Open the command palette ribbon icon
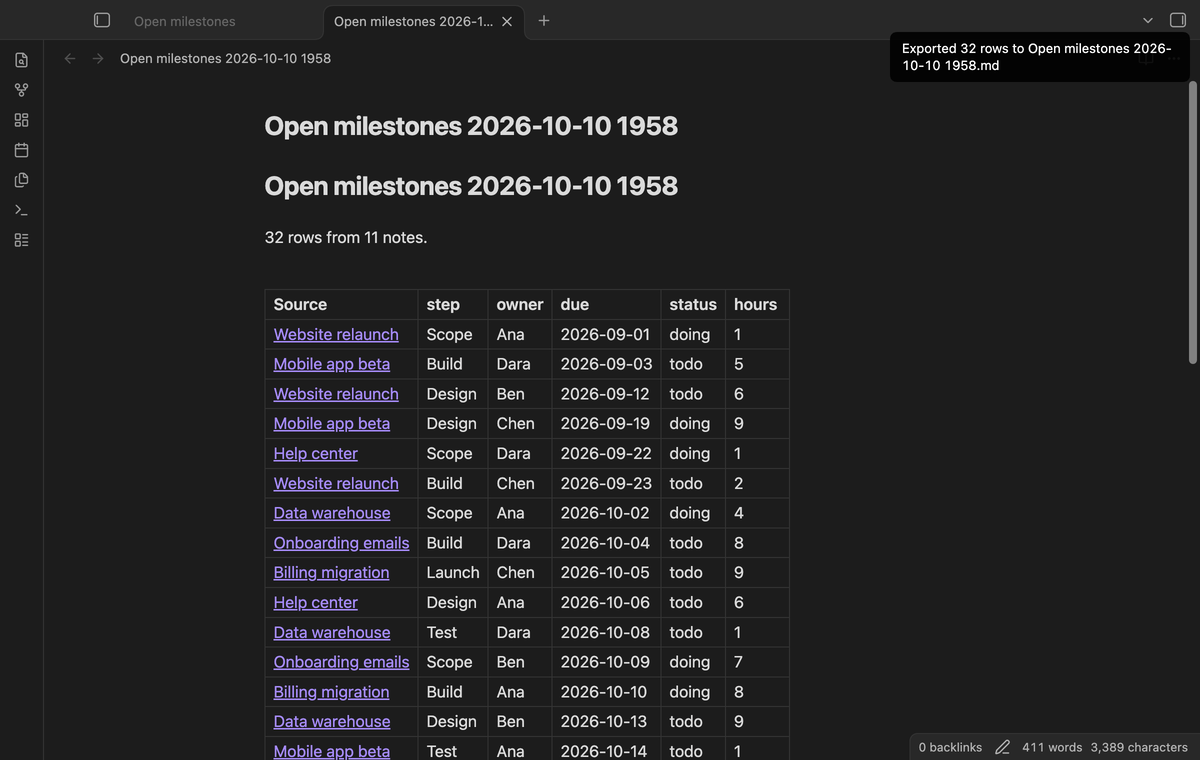 22,210
